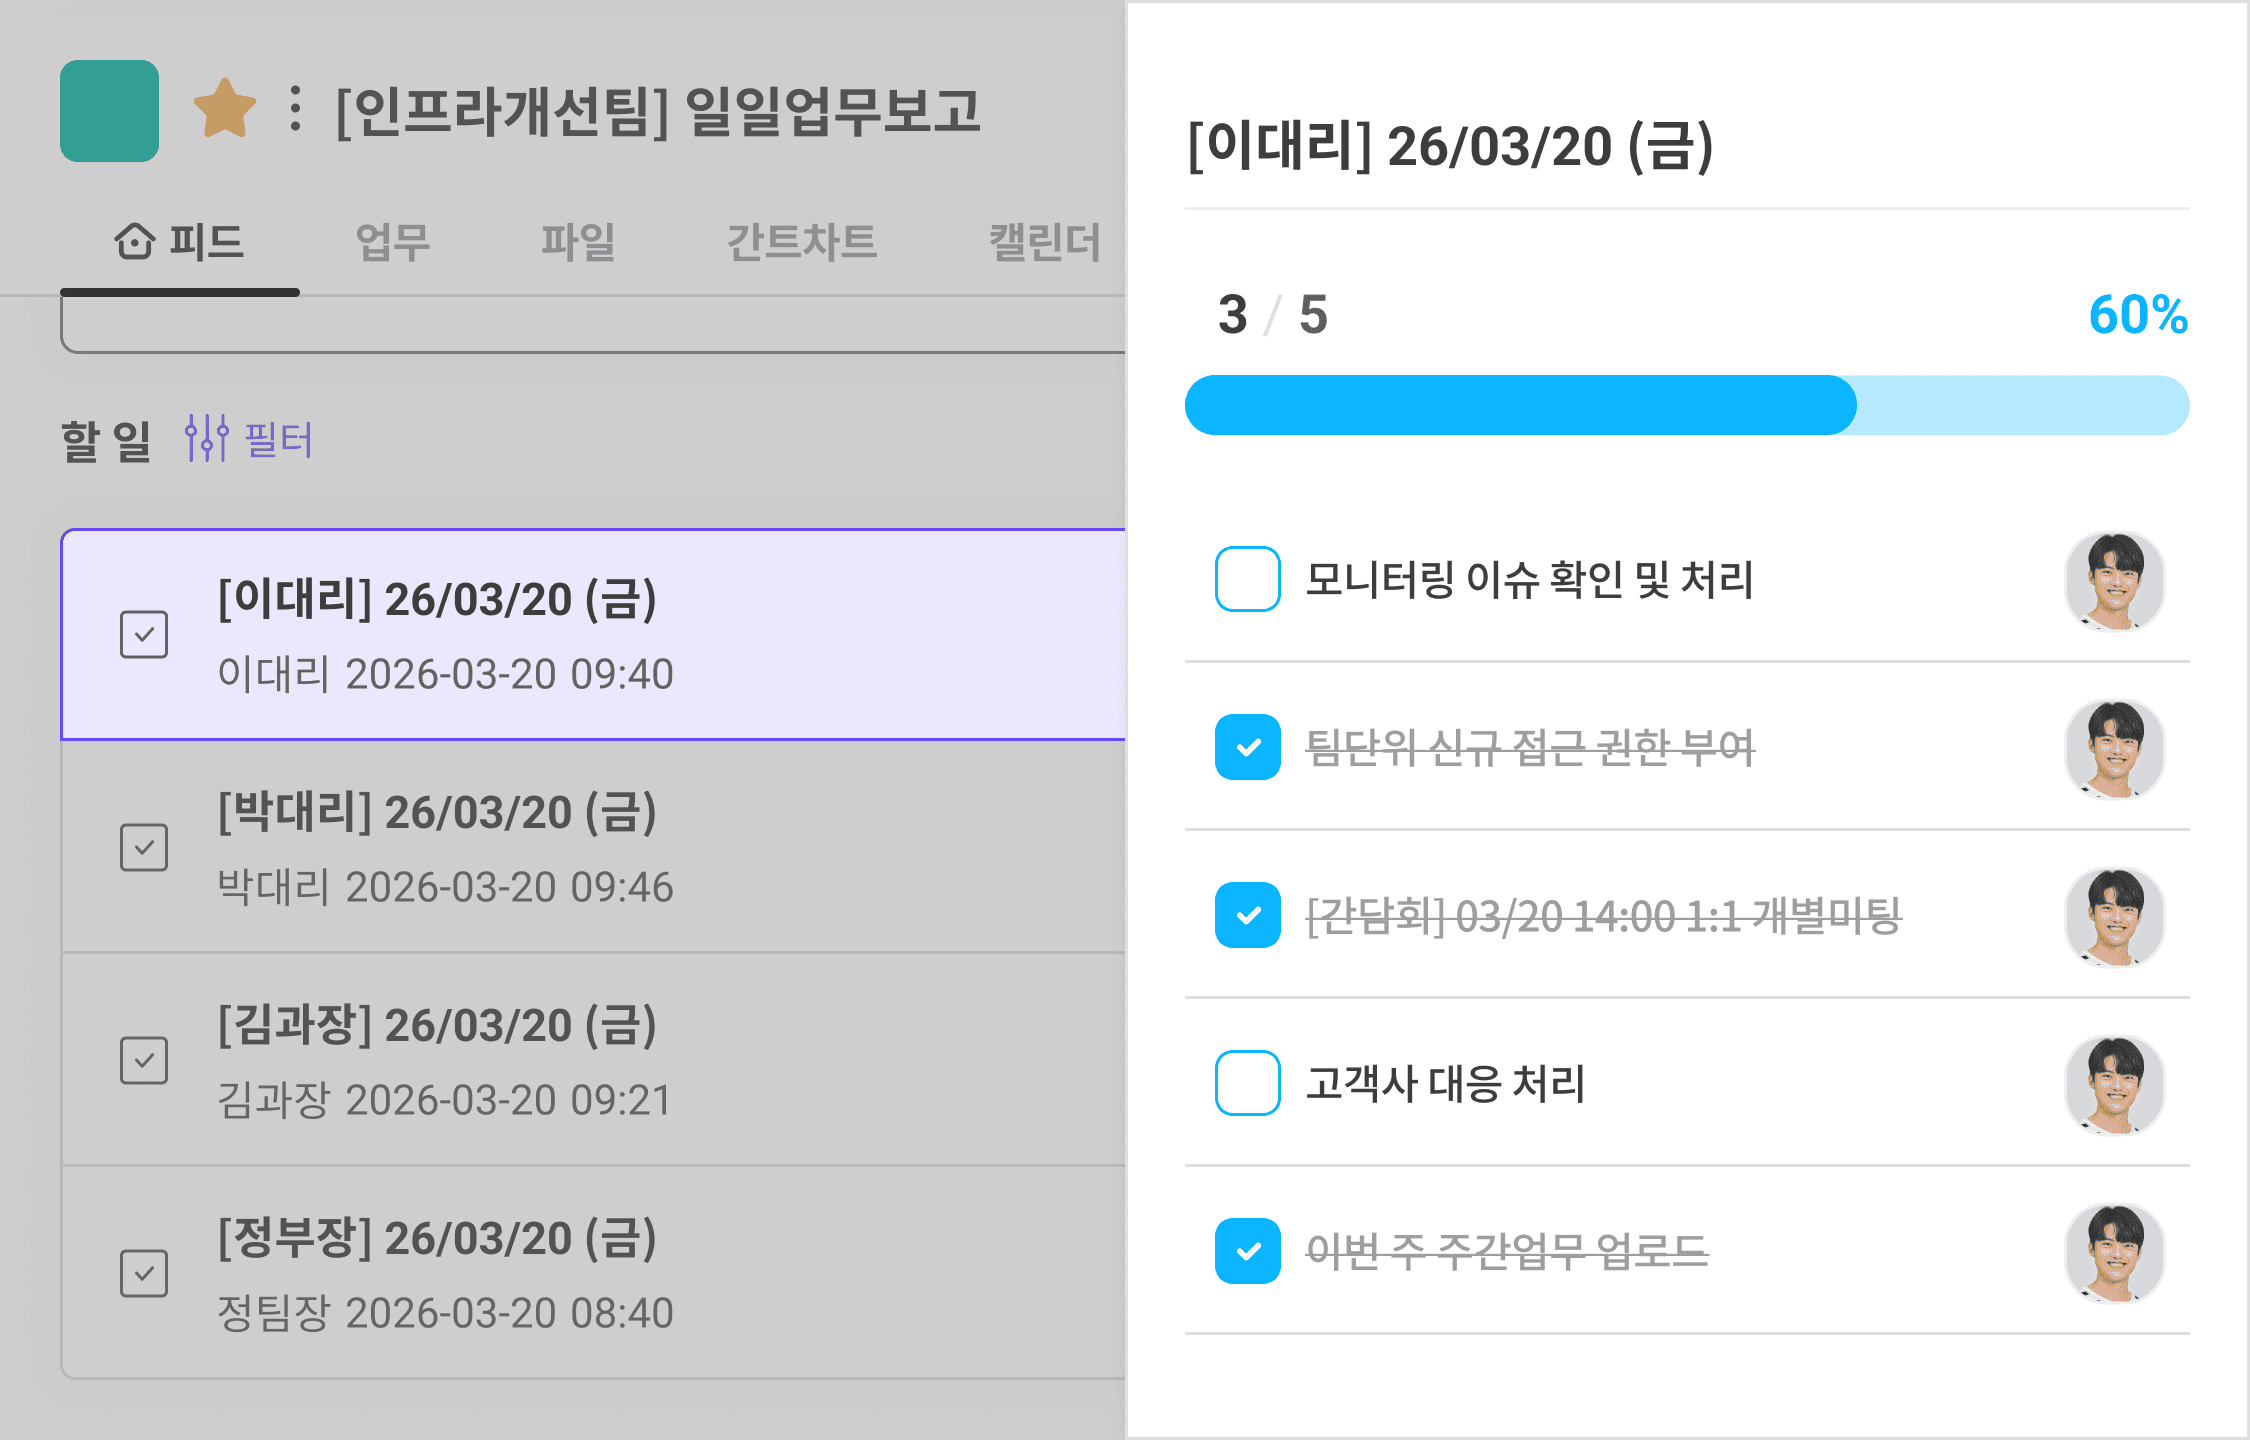Open the three-dot project menu
This screenshot has width=2250, height=1440.
(x=294, y=108)
